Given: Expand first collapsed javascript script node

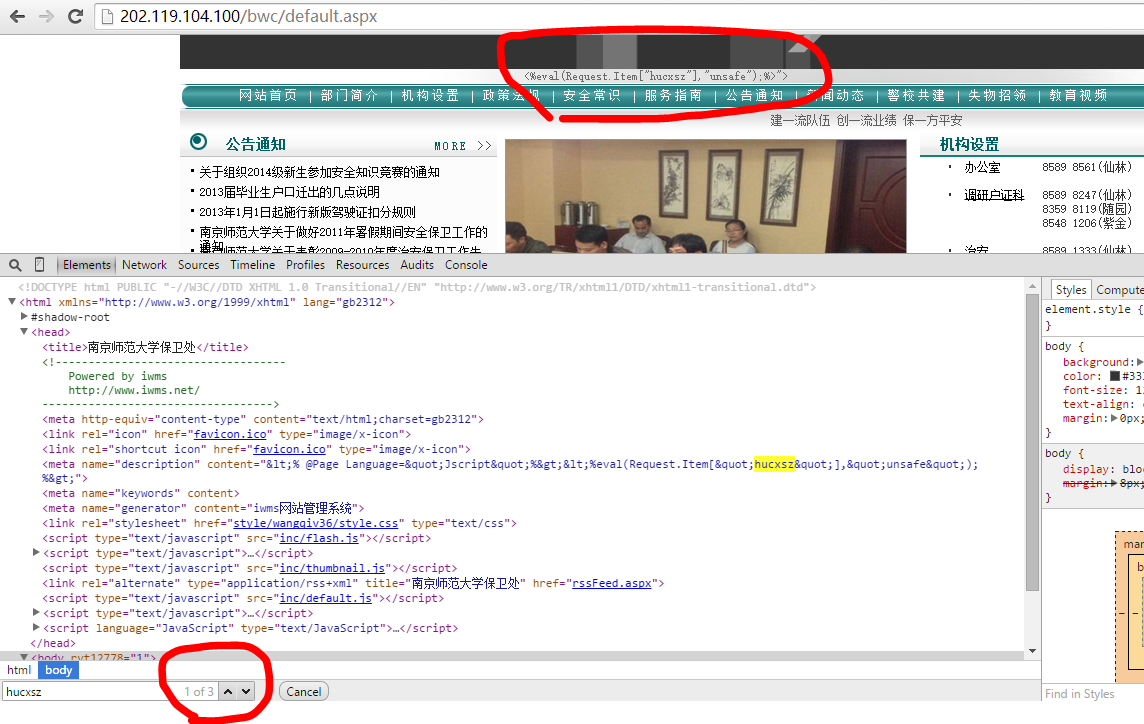Looking at the screenshot, I should click(x=36, y=553).
